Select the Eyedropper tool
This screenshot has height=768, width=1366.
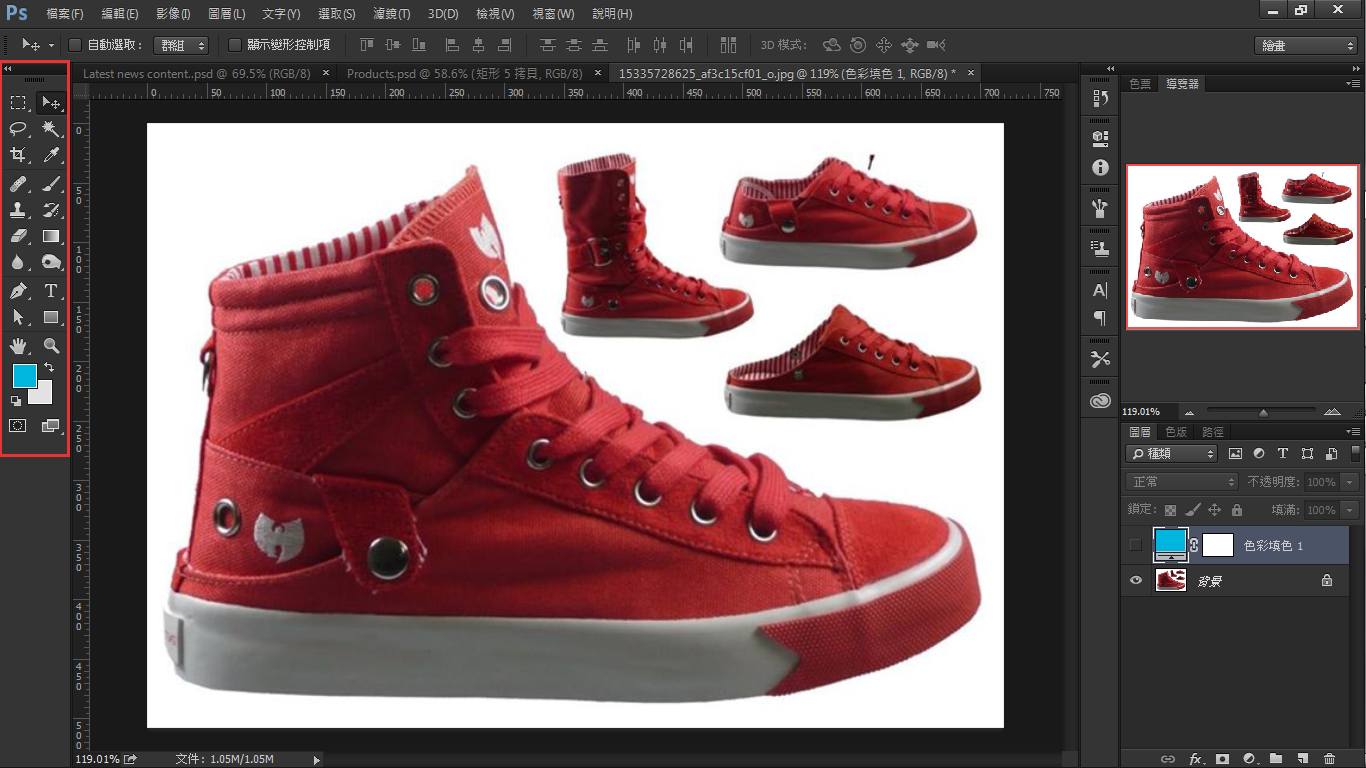coord(50,155)
